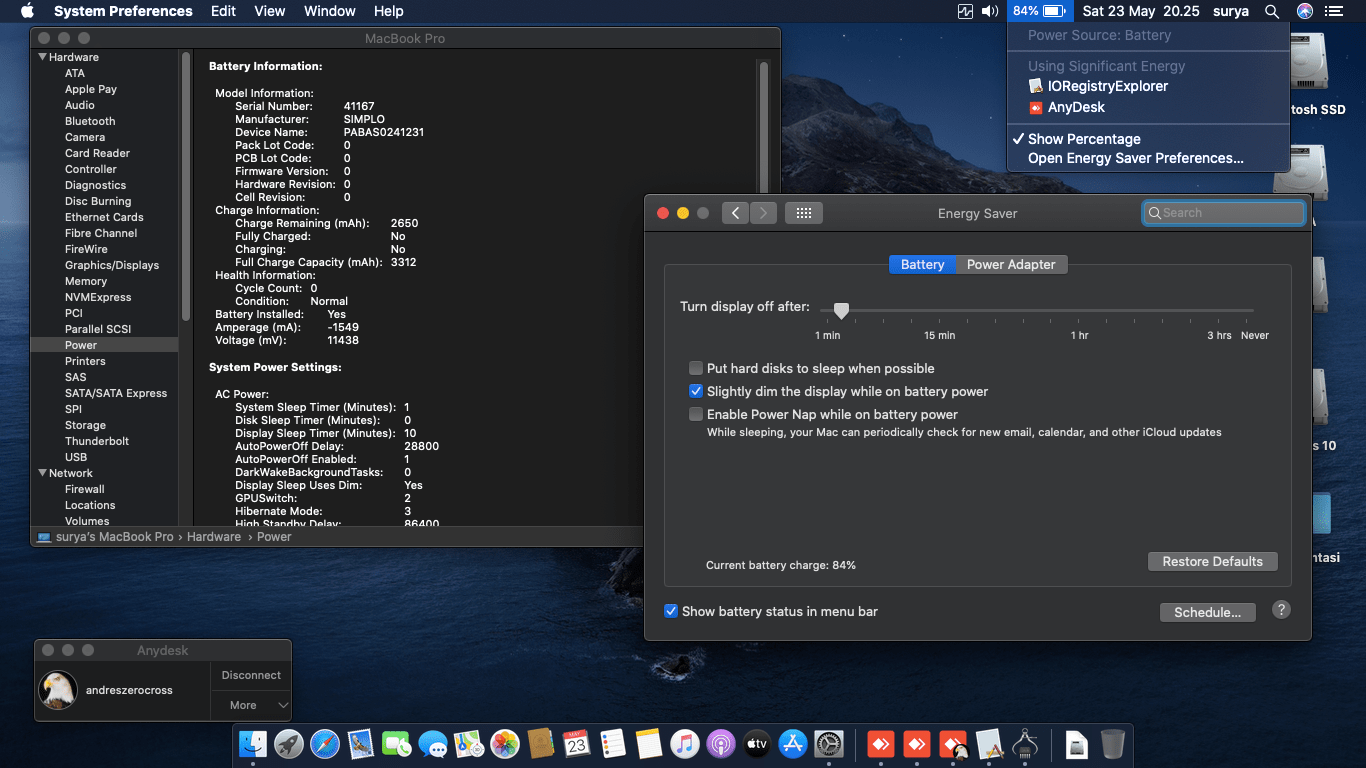Click the Restore Defaults button
The image size is (1366, 768).
coord(1212,561)
